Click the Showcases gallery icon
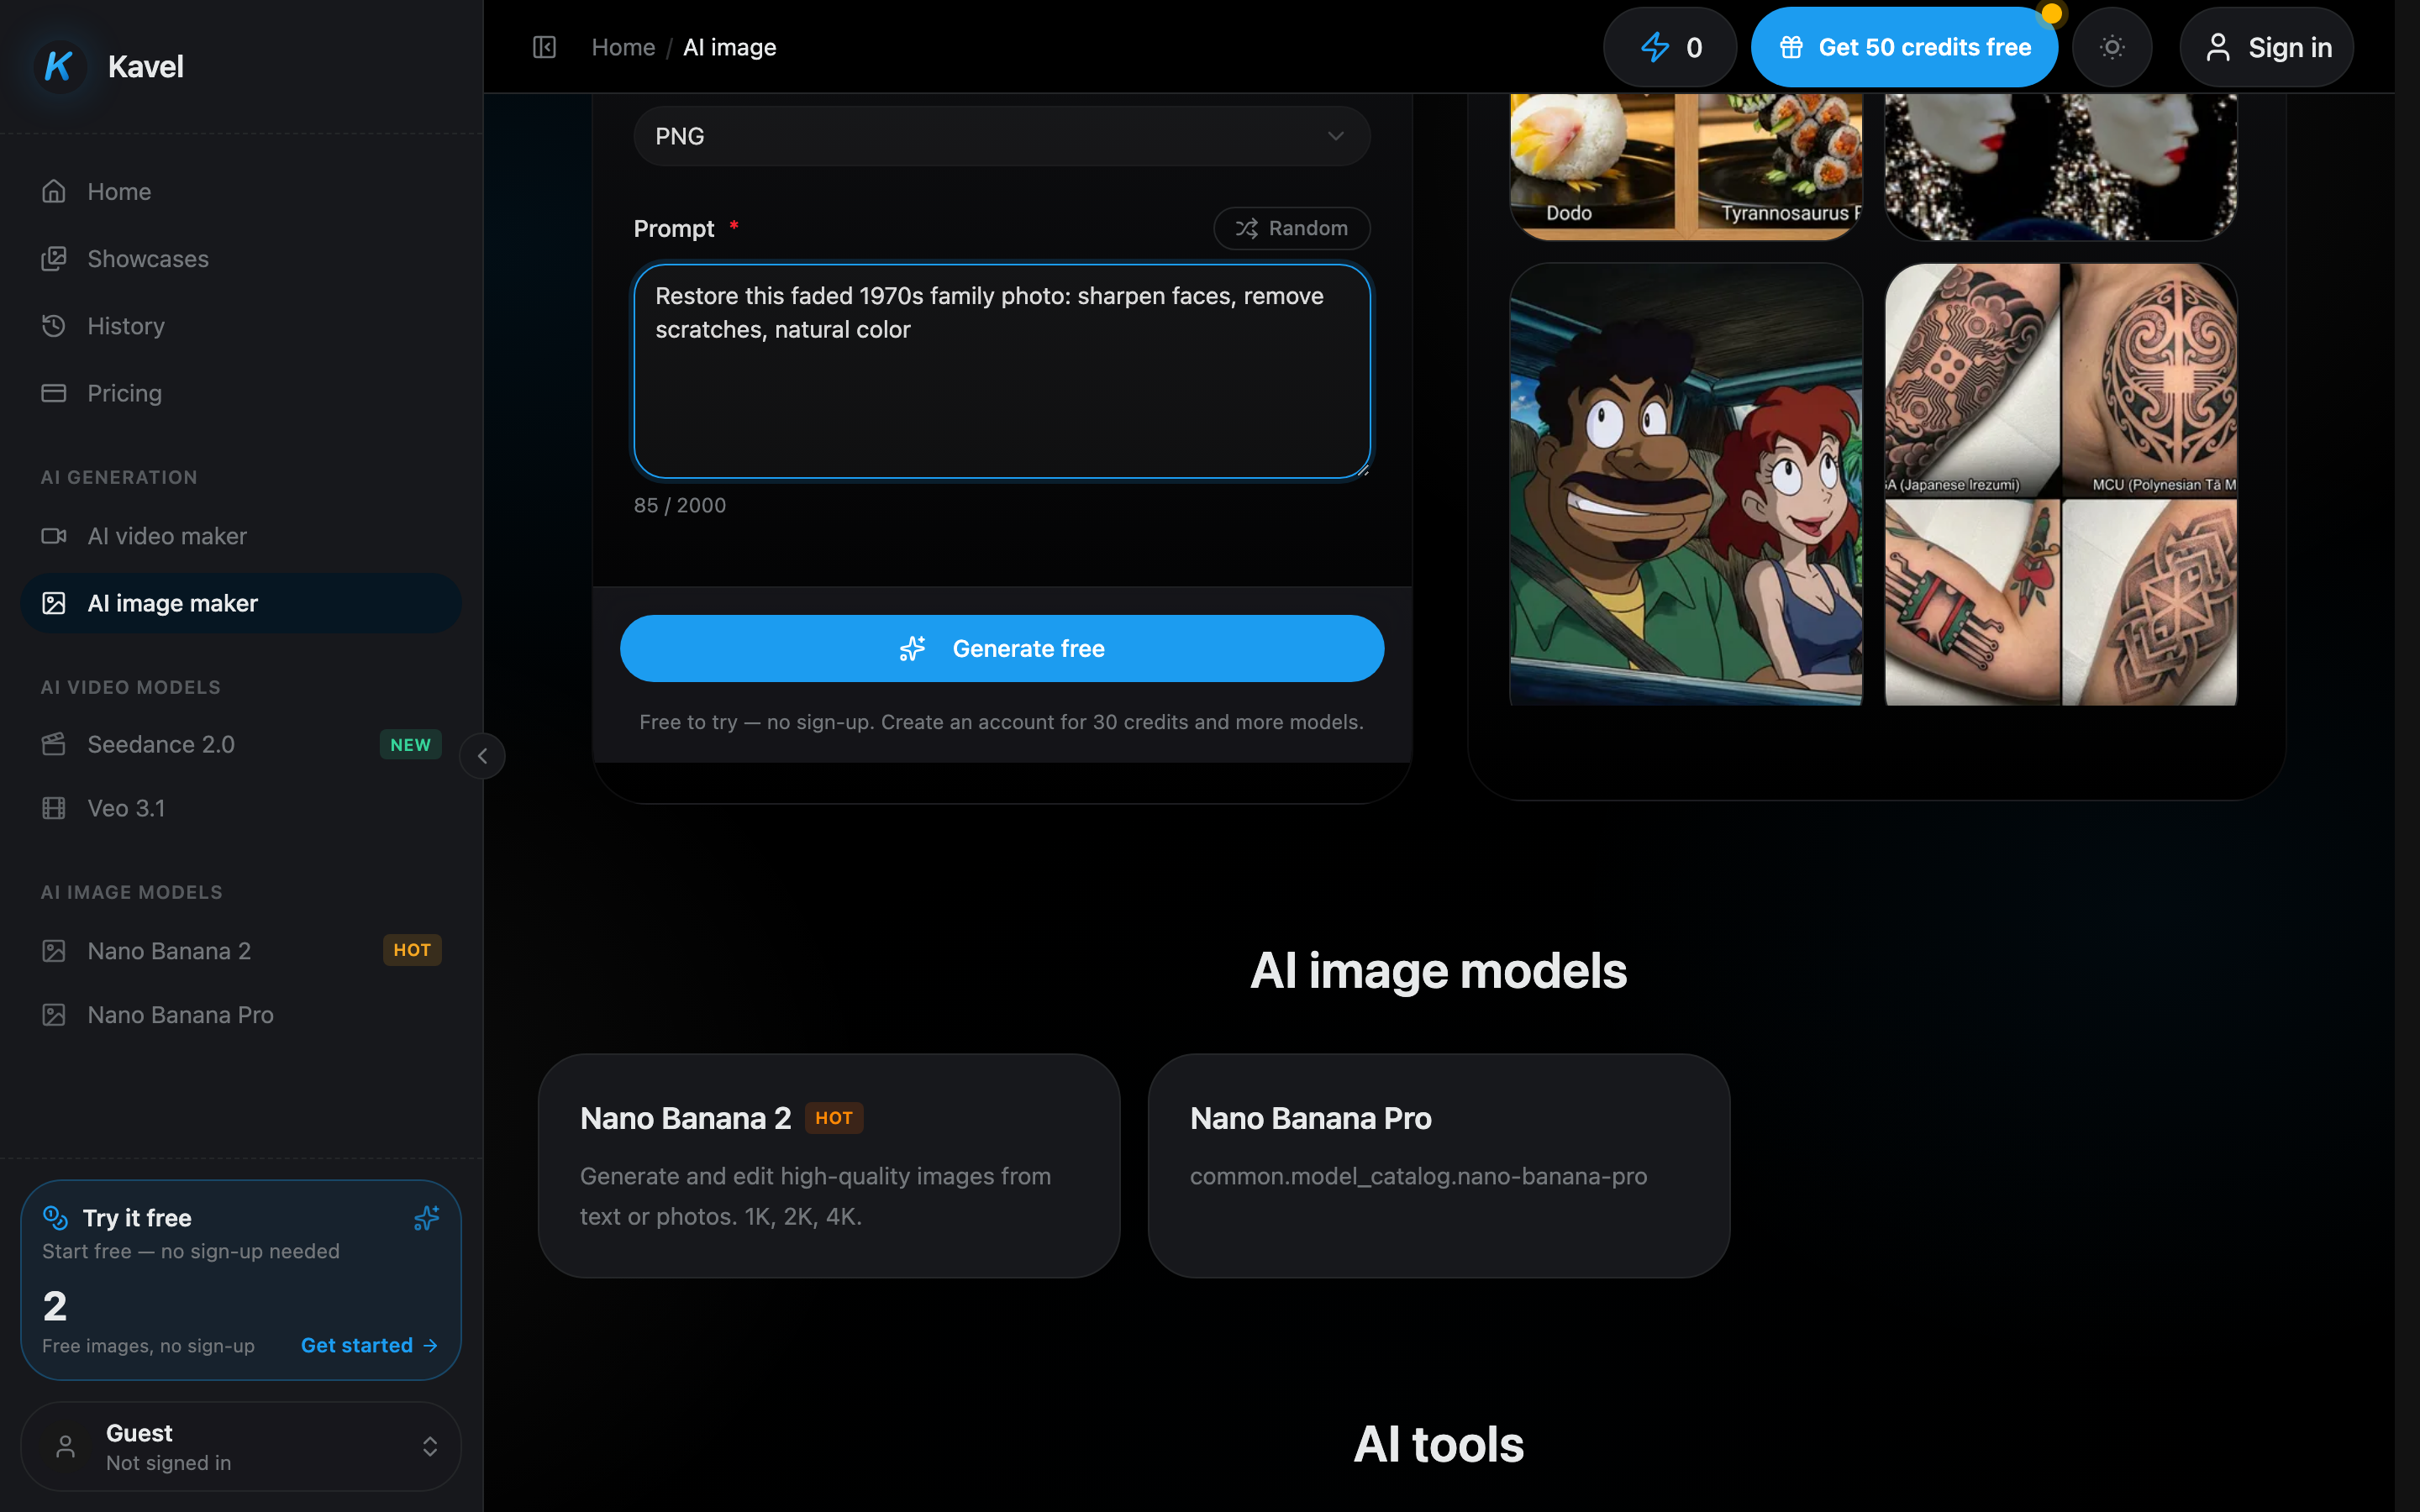The height and width of the screenshot is (1512, 2420). point(54,258)
